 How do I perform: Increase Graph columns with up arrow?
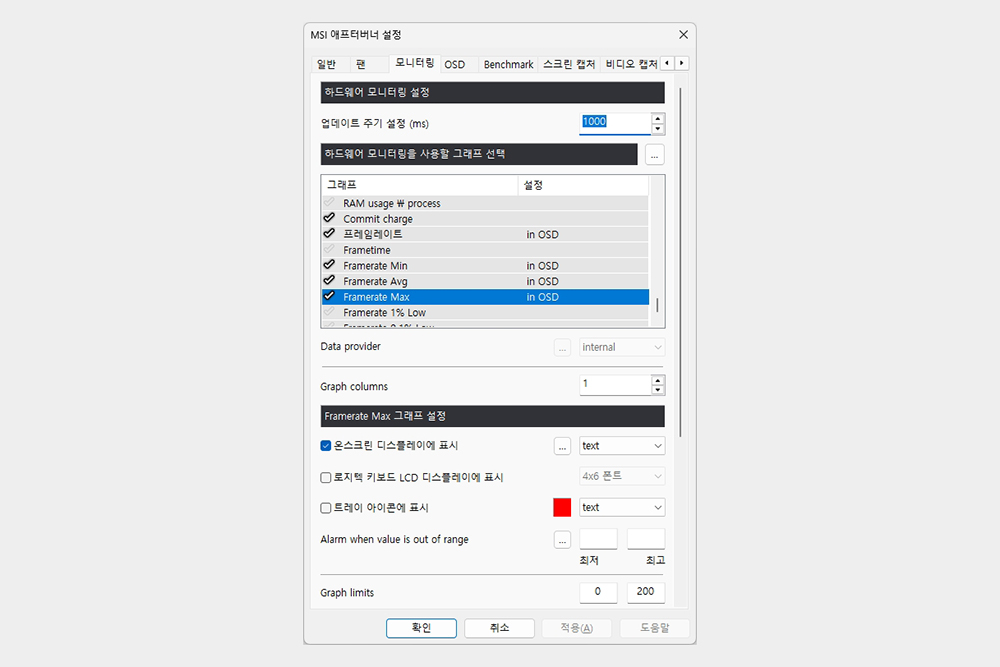(x=658, y=380)
